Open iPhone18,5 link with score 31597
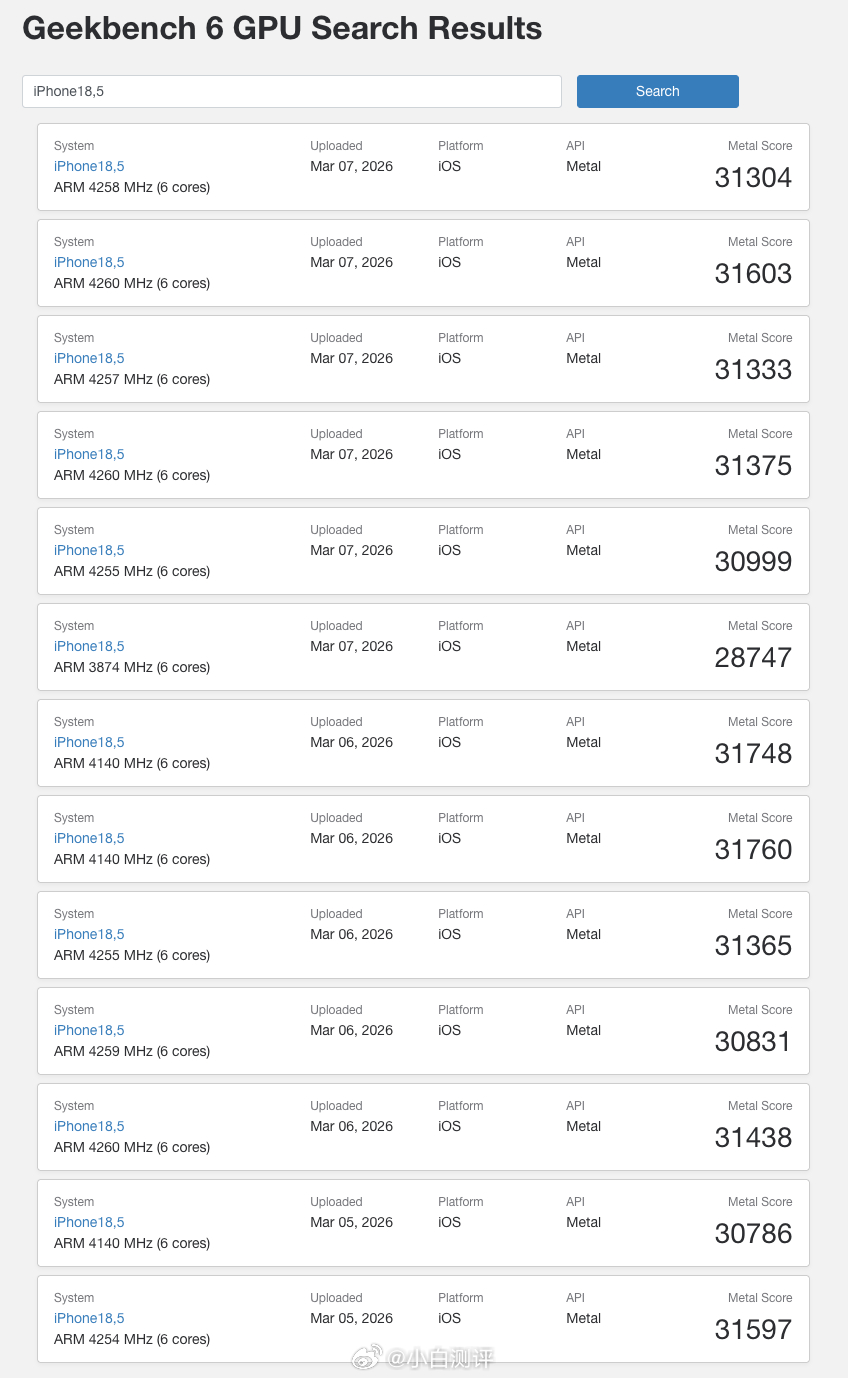This screenshot has height=1378, width=848. [x=89, y=1318]
